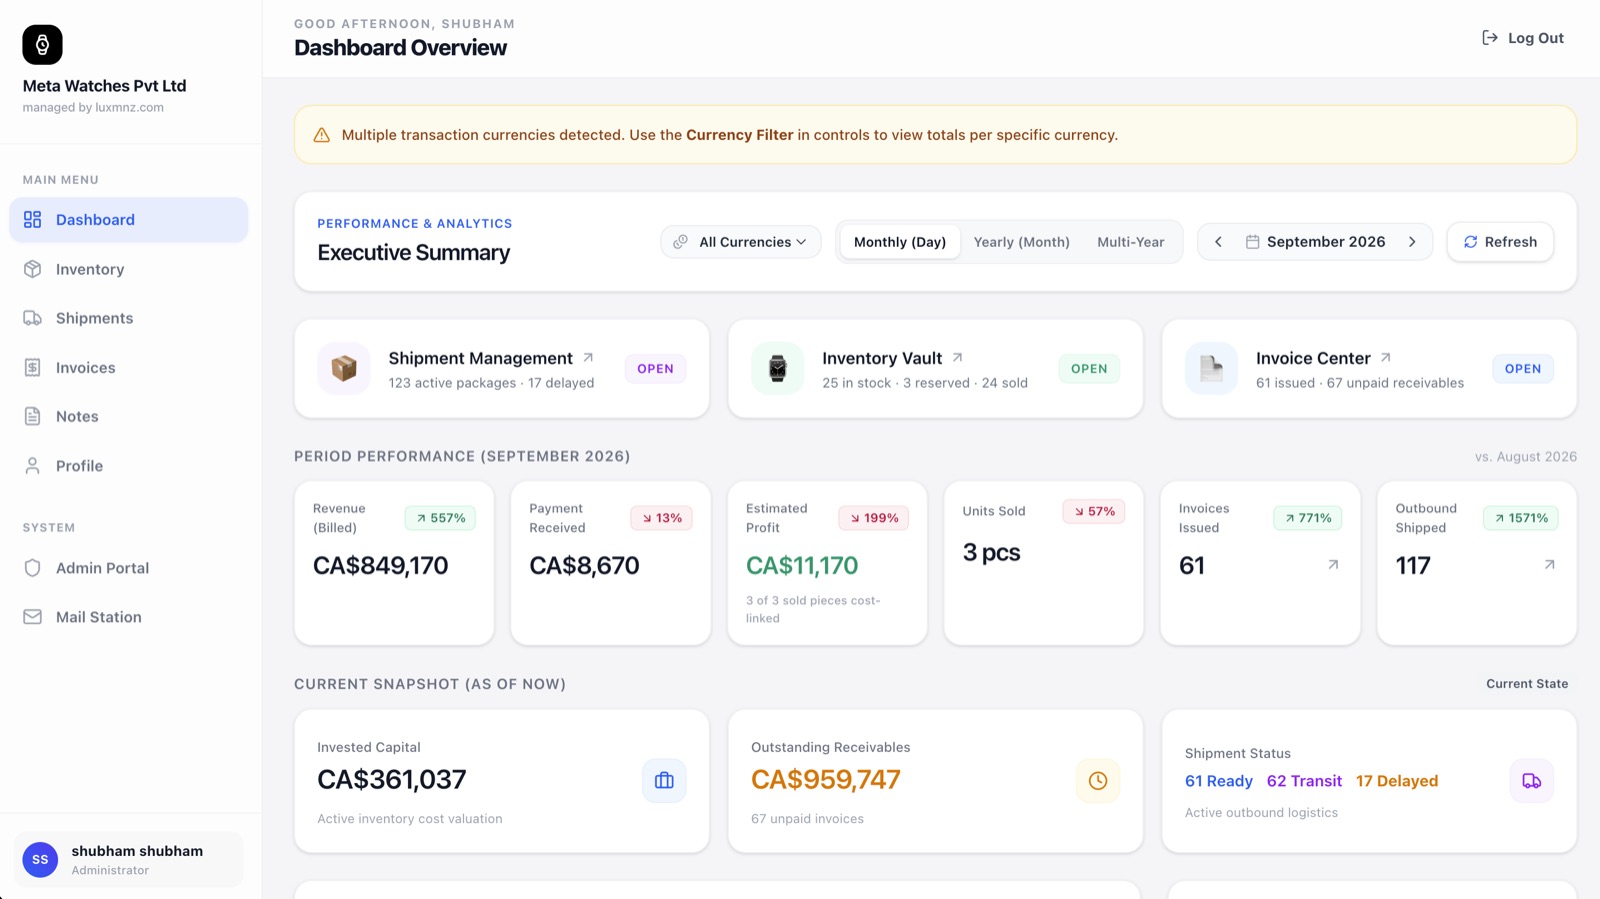This screenshot has height=899, width=1600.
Task: Open the Dashboard menu item
Action: click(x=129, y=220)
